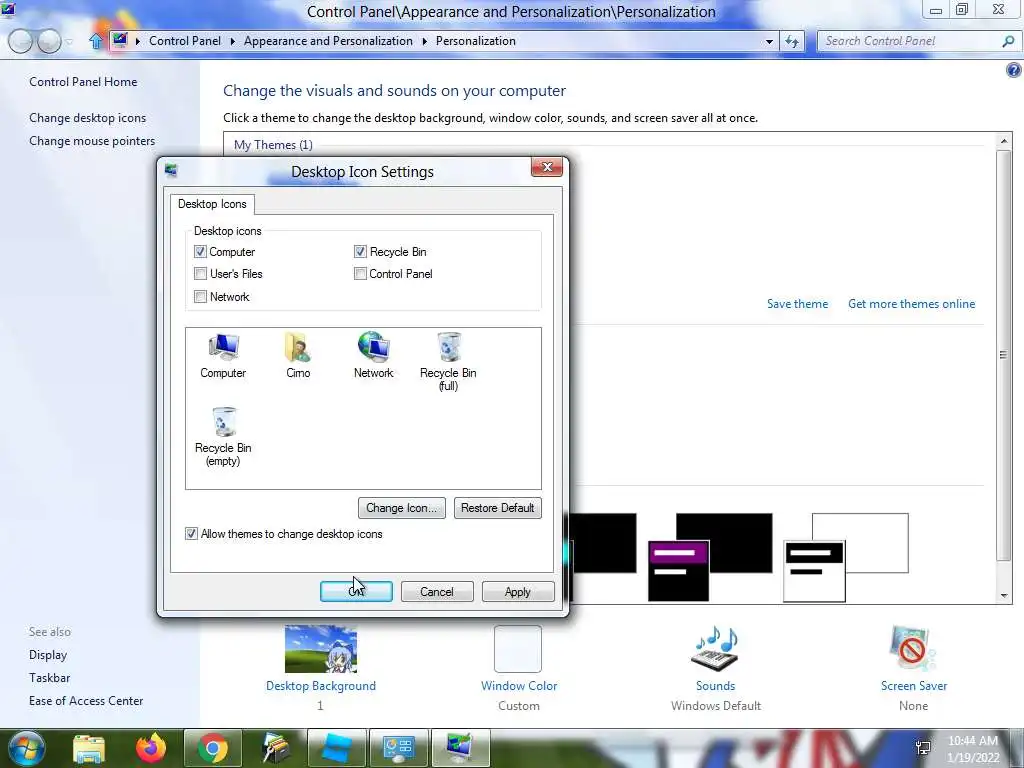Open the WinRAR taskbar icon
Viewport: 1024px width, 768px height.
(x=275, y=748)
